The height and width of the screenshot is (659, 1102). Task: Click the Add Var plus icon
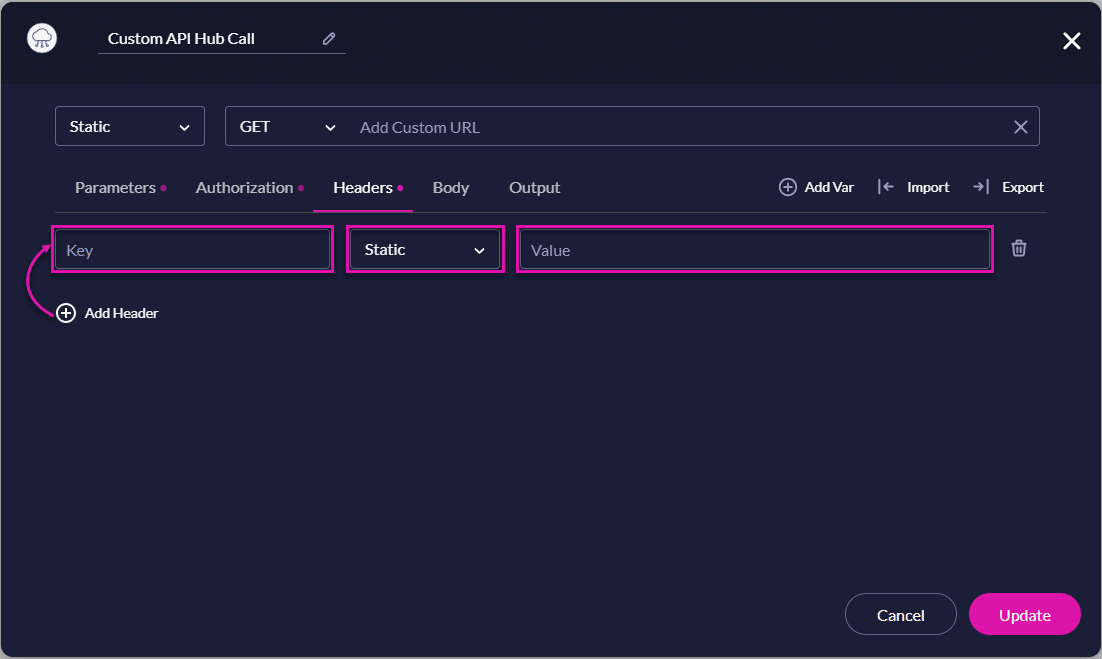tap(788, 186)
